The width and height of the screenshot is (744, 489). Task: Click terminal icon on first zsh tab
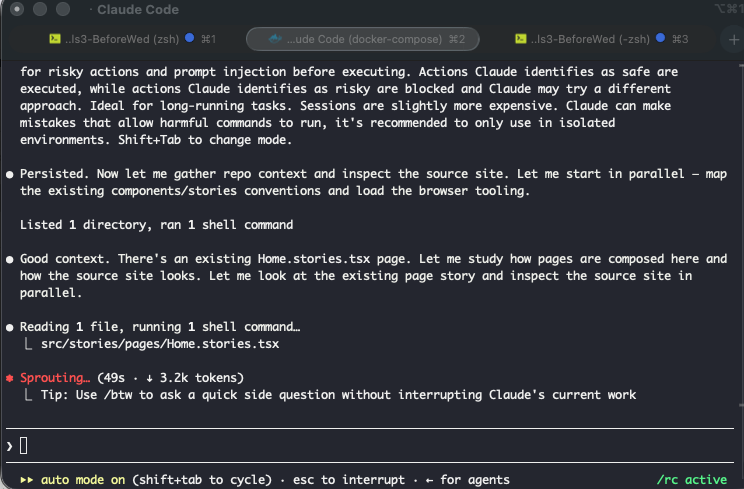click(x=55, y=39)
